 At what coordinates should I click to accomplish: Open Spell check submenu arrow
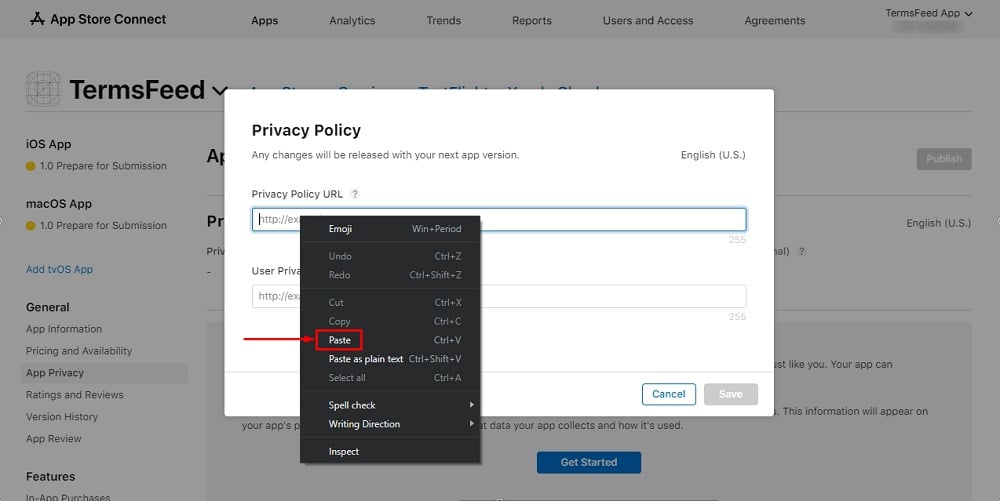pos(471,405)
